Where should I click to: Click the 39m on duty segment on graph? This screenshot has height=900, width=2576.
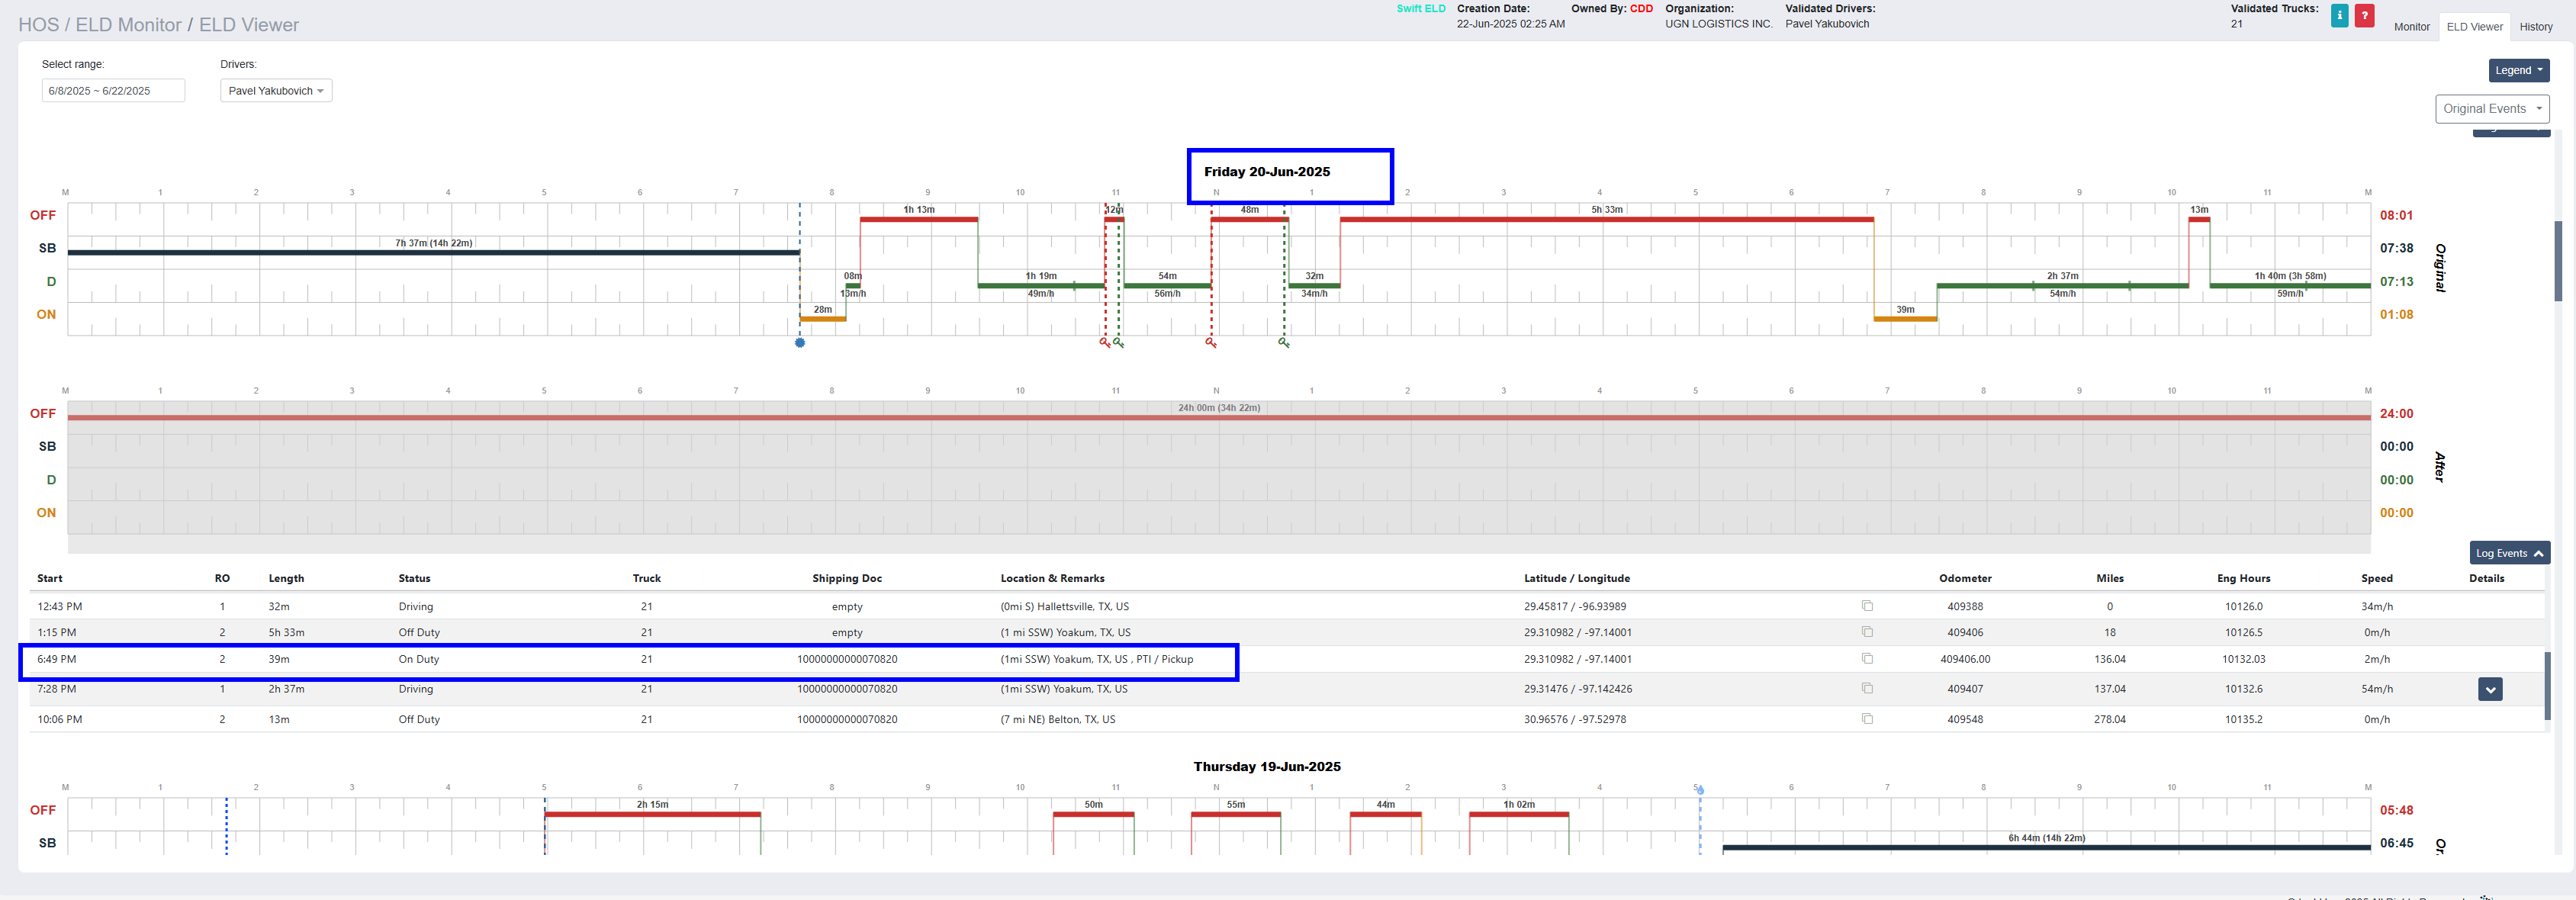coord(1905,318)
